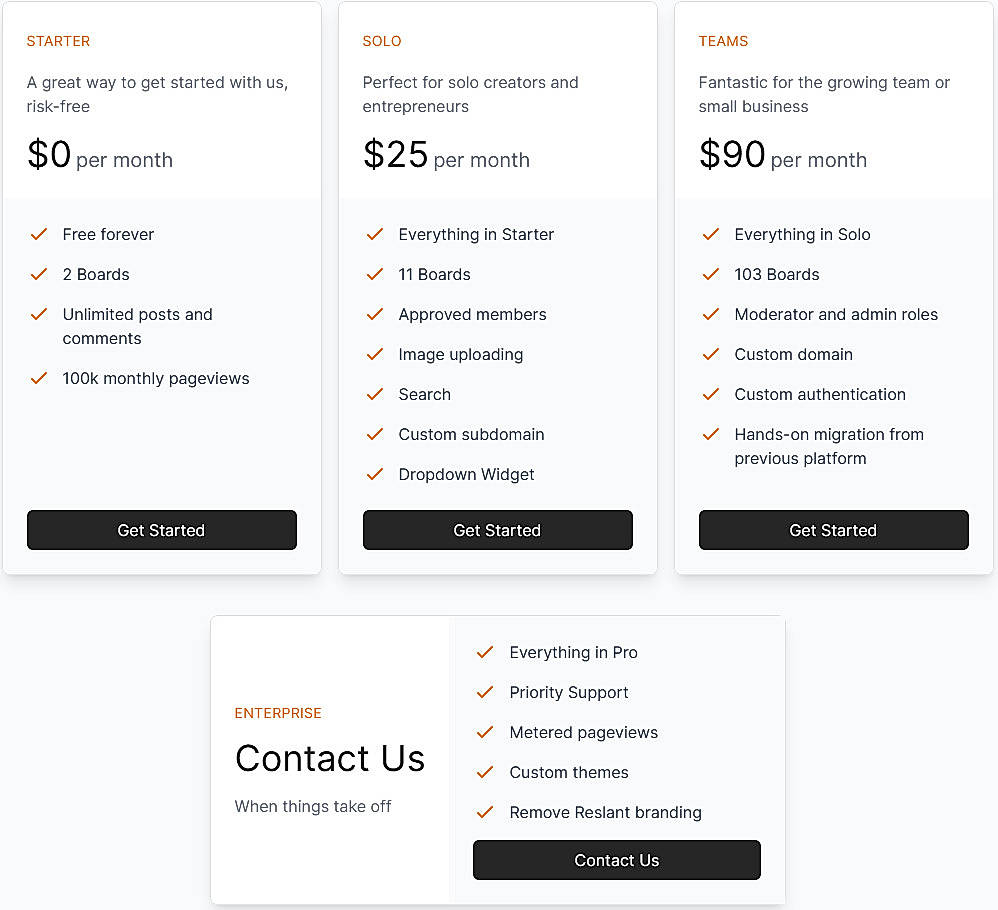Click the Contact Us heading text
This screenshot has height=910, width=998.
330,758
